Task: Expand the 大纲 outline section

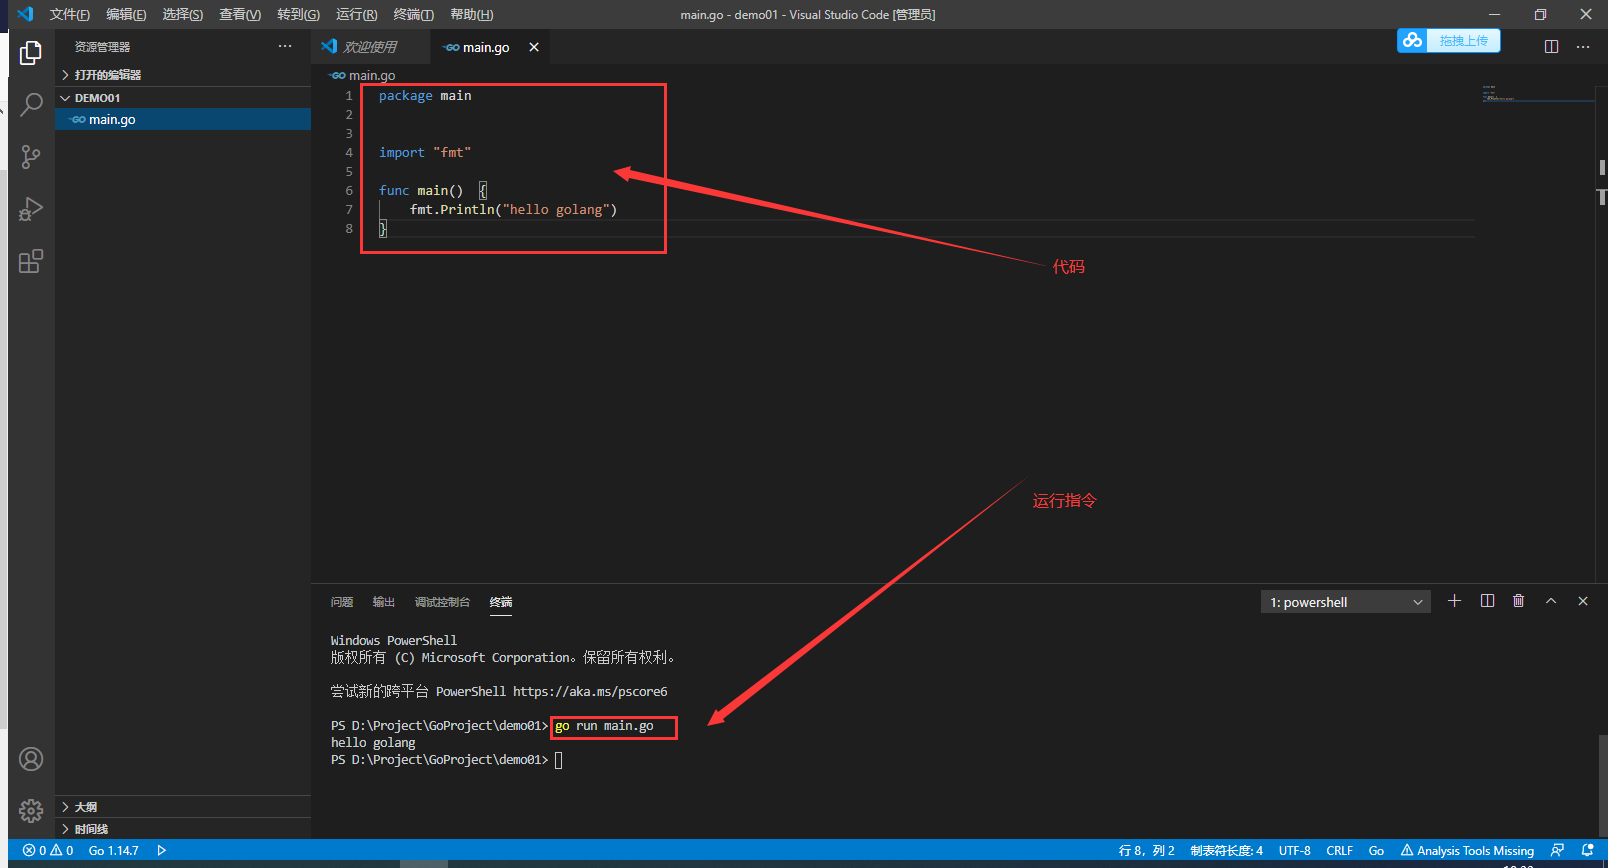Action: 86,807
